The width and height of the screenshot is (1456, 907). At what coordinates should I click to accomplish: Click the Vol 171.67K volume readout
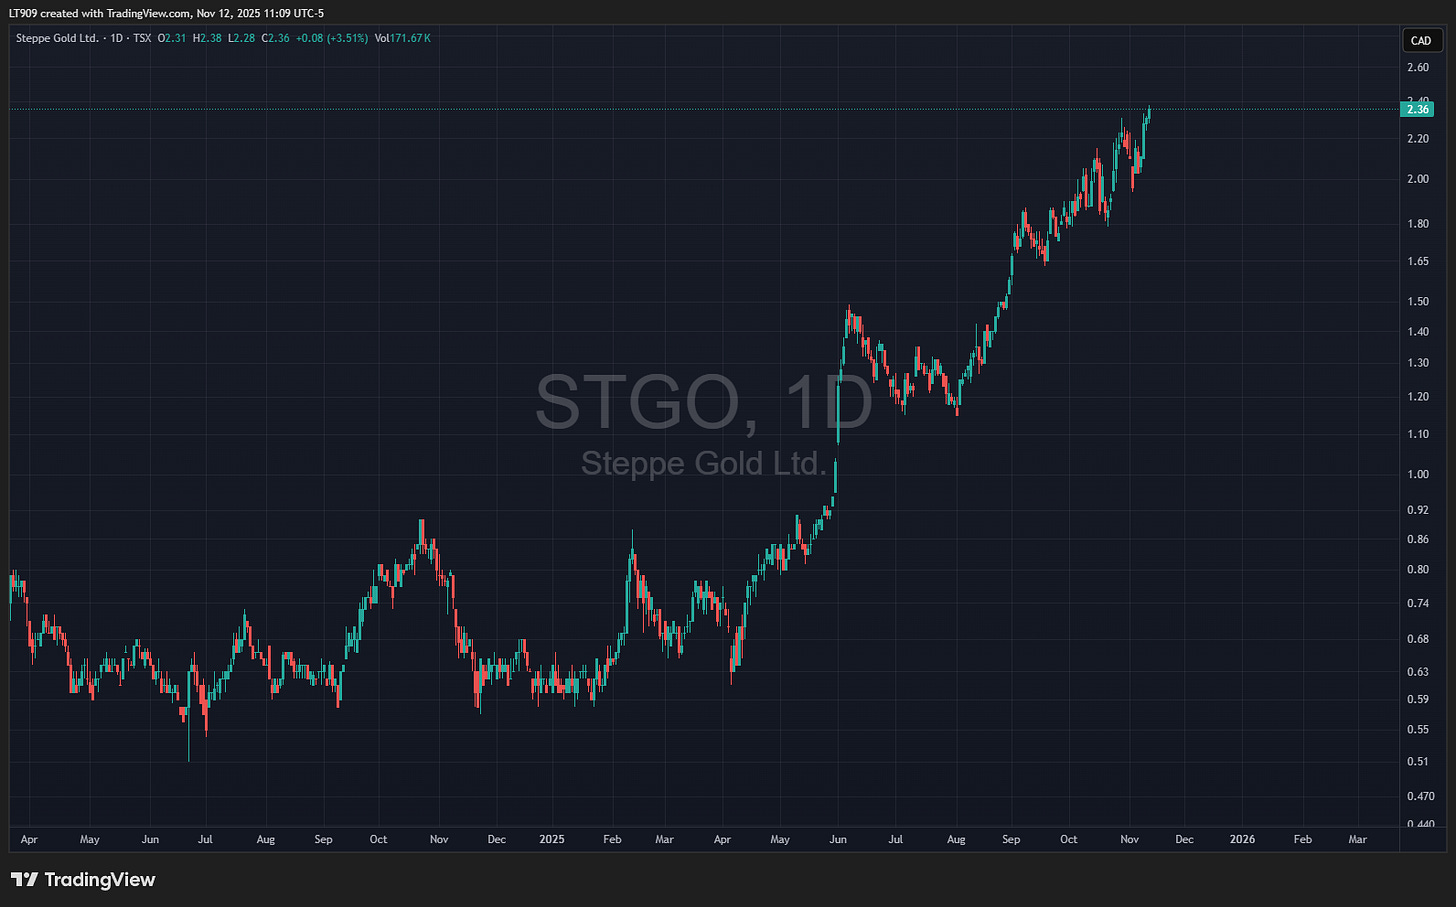pyautogui.click(x=402, y=38)
